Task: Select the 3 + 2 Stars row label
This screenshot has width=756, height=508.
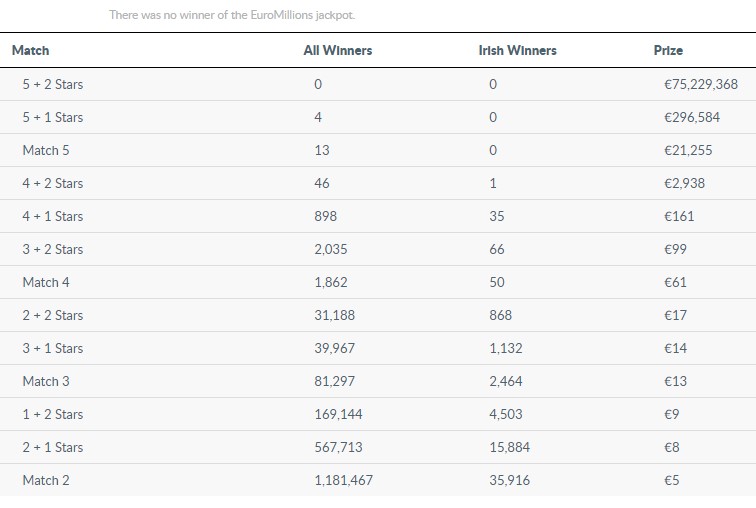Action: click(53, 250)
